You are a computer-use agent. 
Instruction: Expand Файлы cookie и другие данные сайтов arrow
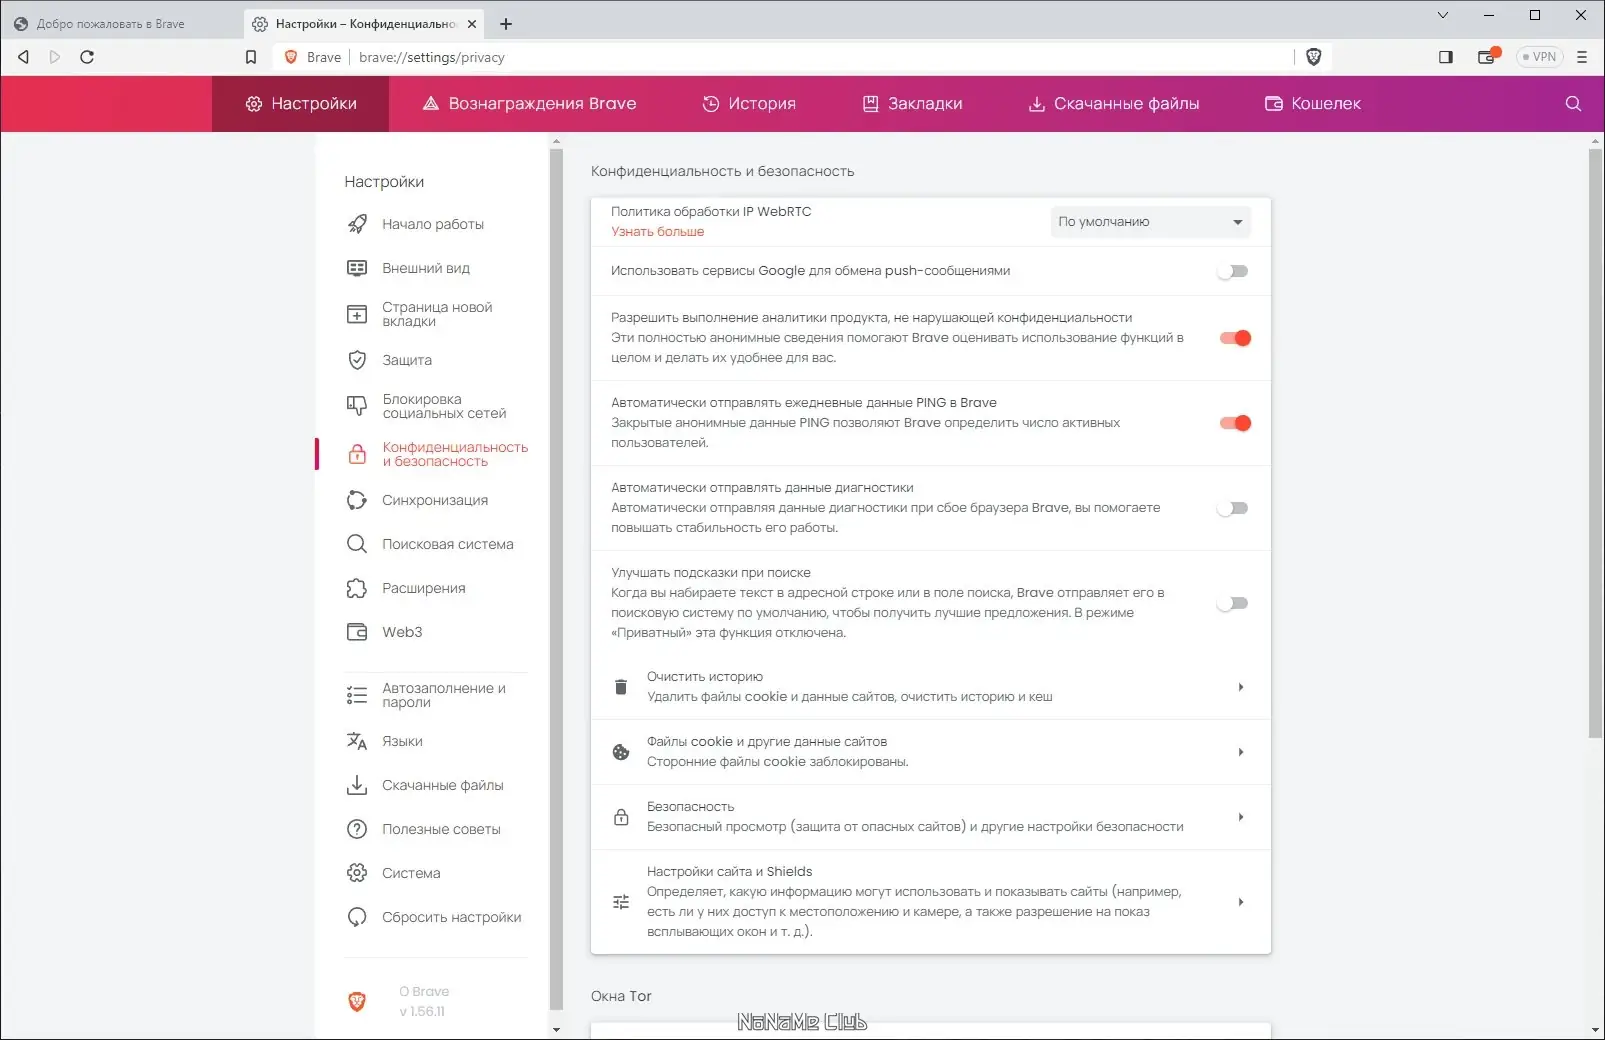[x=1241, y=752]
